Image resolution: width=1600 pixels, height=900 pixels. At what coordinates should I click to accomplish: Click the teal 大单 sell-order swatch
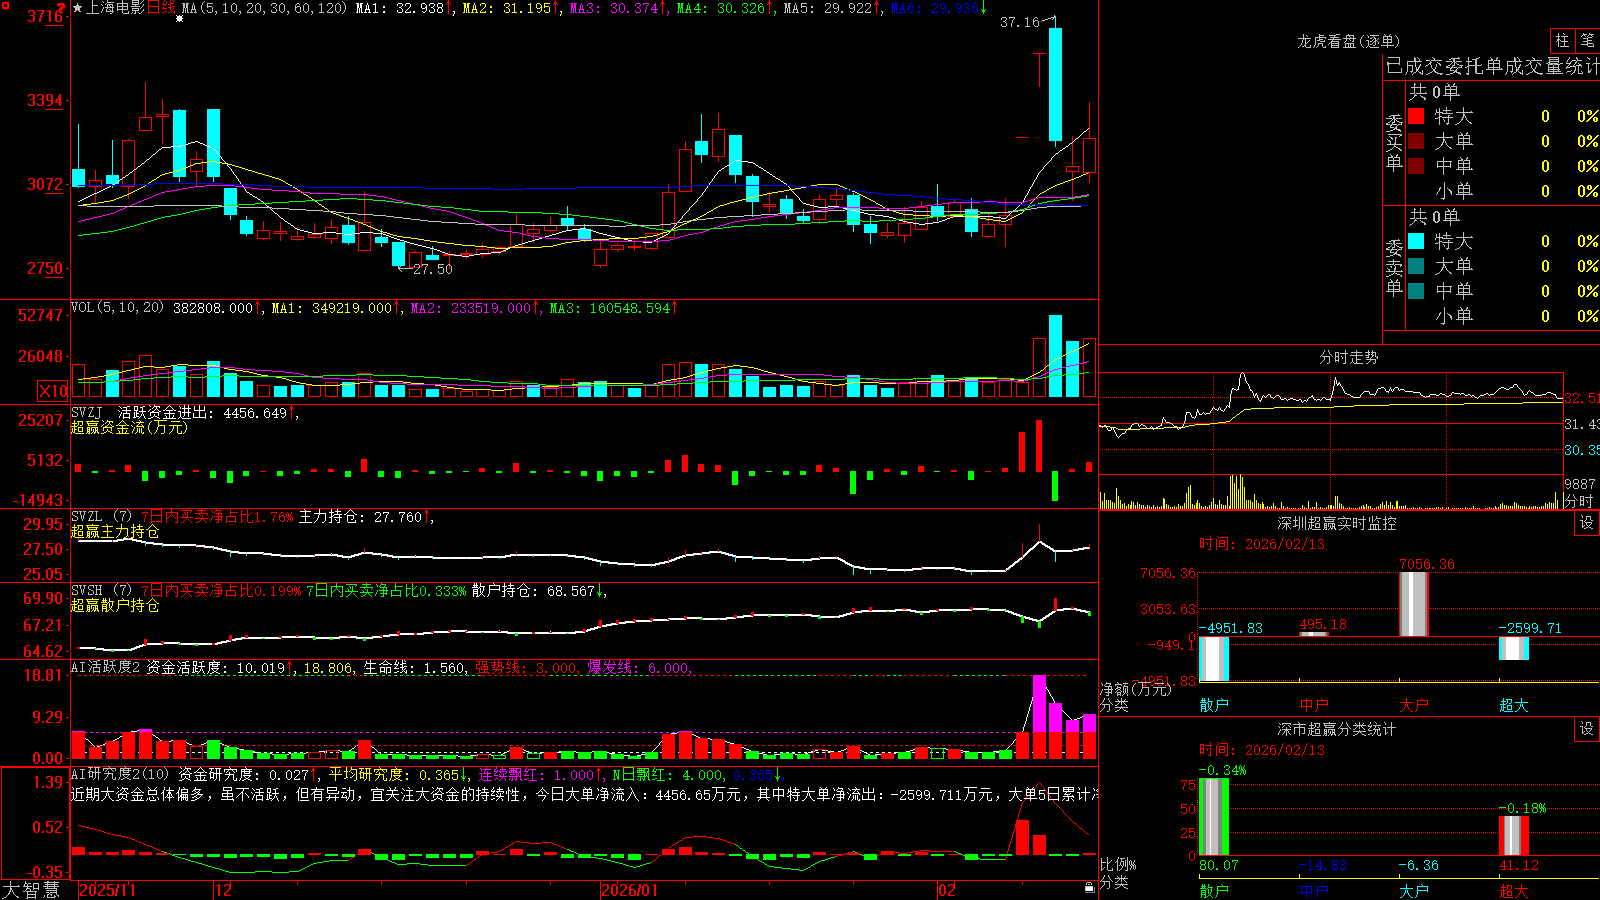tap(1416, 266)
